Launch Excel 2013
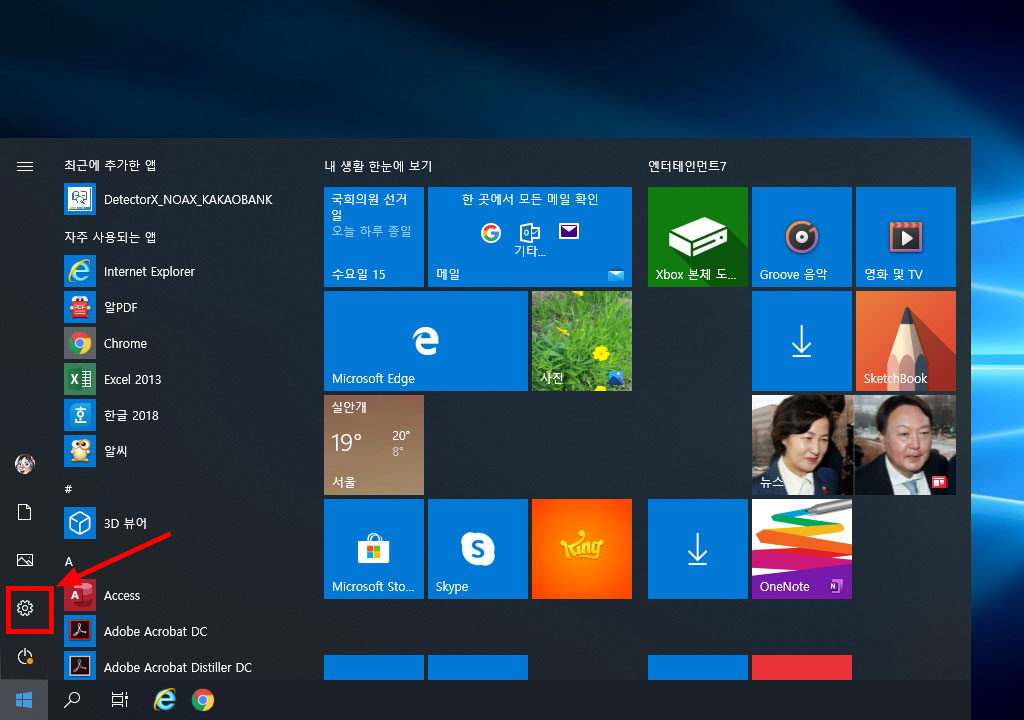Screen dimensions: 1024x720 178,379
